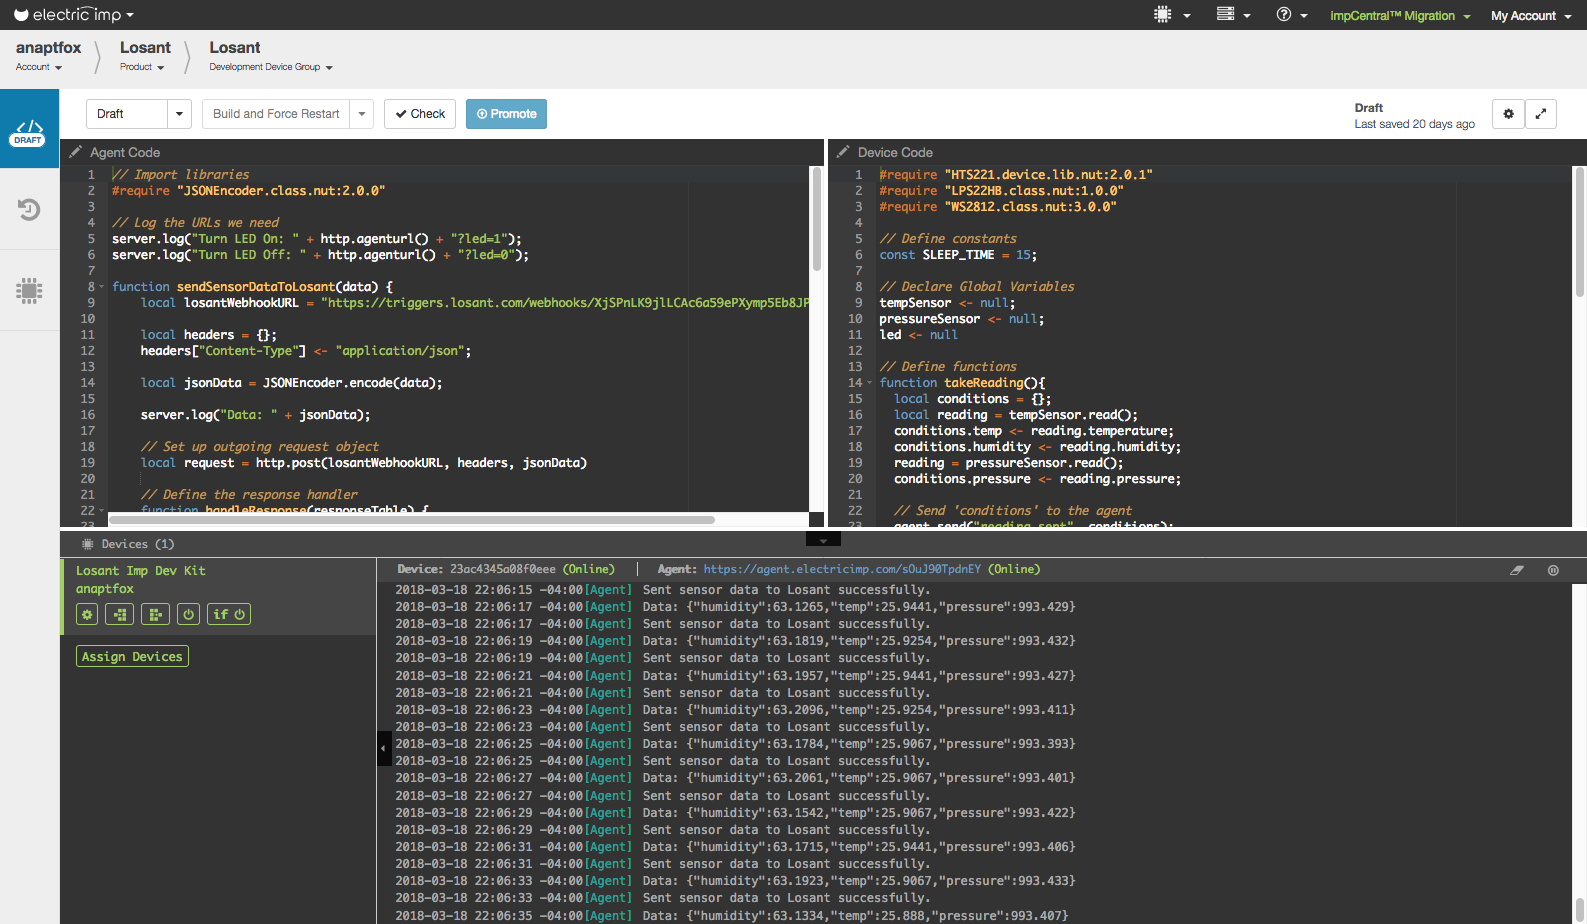
Task: Restart the device with the power icon
Action: (188, 615)
